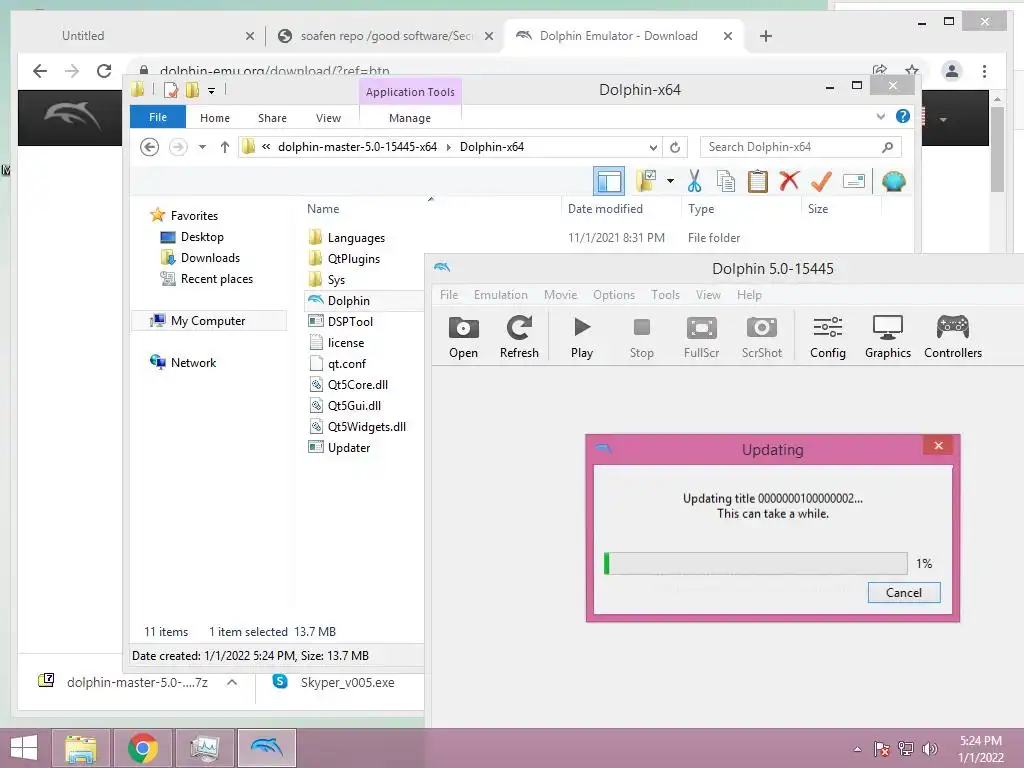Click the FullScr toolbar icon

point(701,337)
